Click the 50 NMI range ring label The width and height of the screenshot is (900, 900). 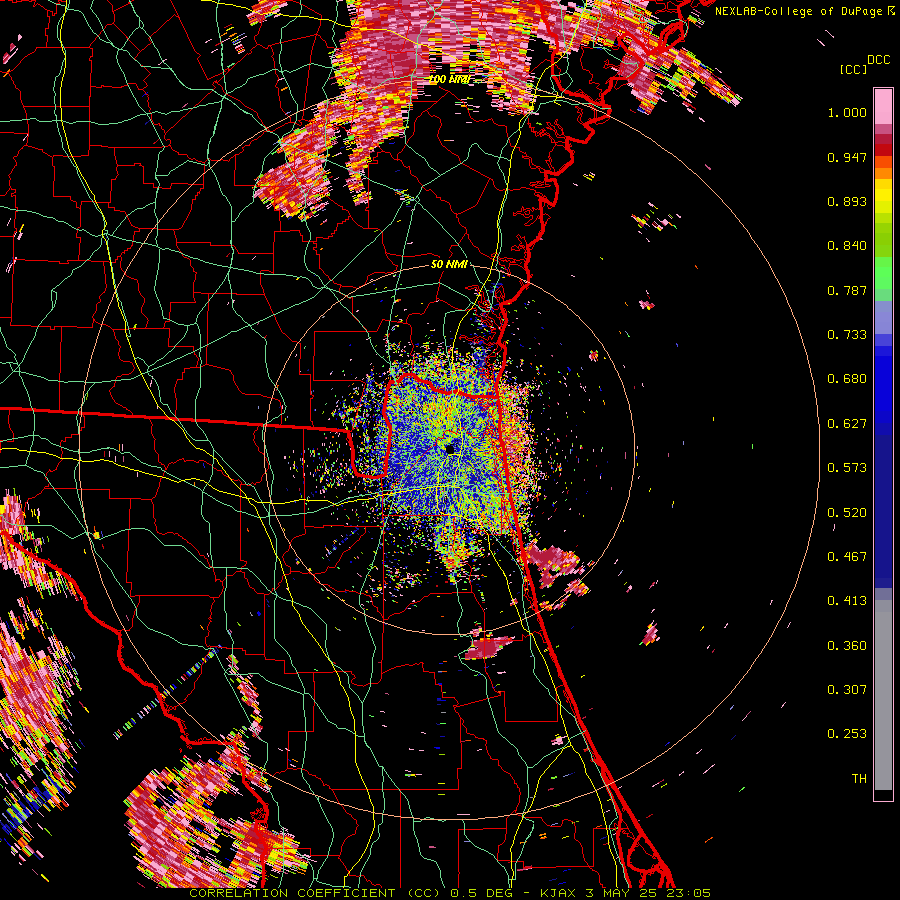(x=449, y=265)
